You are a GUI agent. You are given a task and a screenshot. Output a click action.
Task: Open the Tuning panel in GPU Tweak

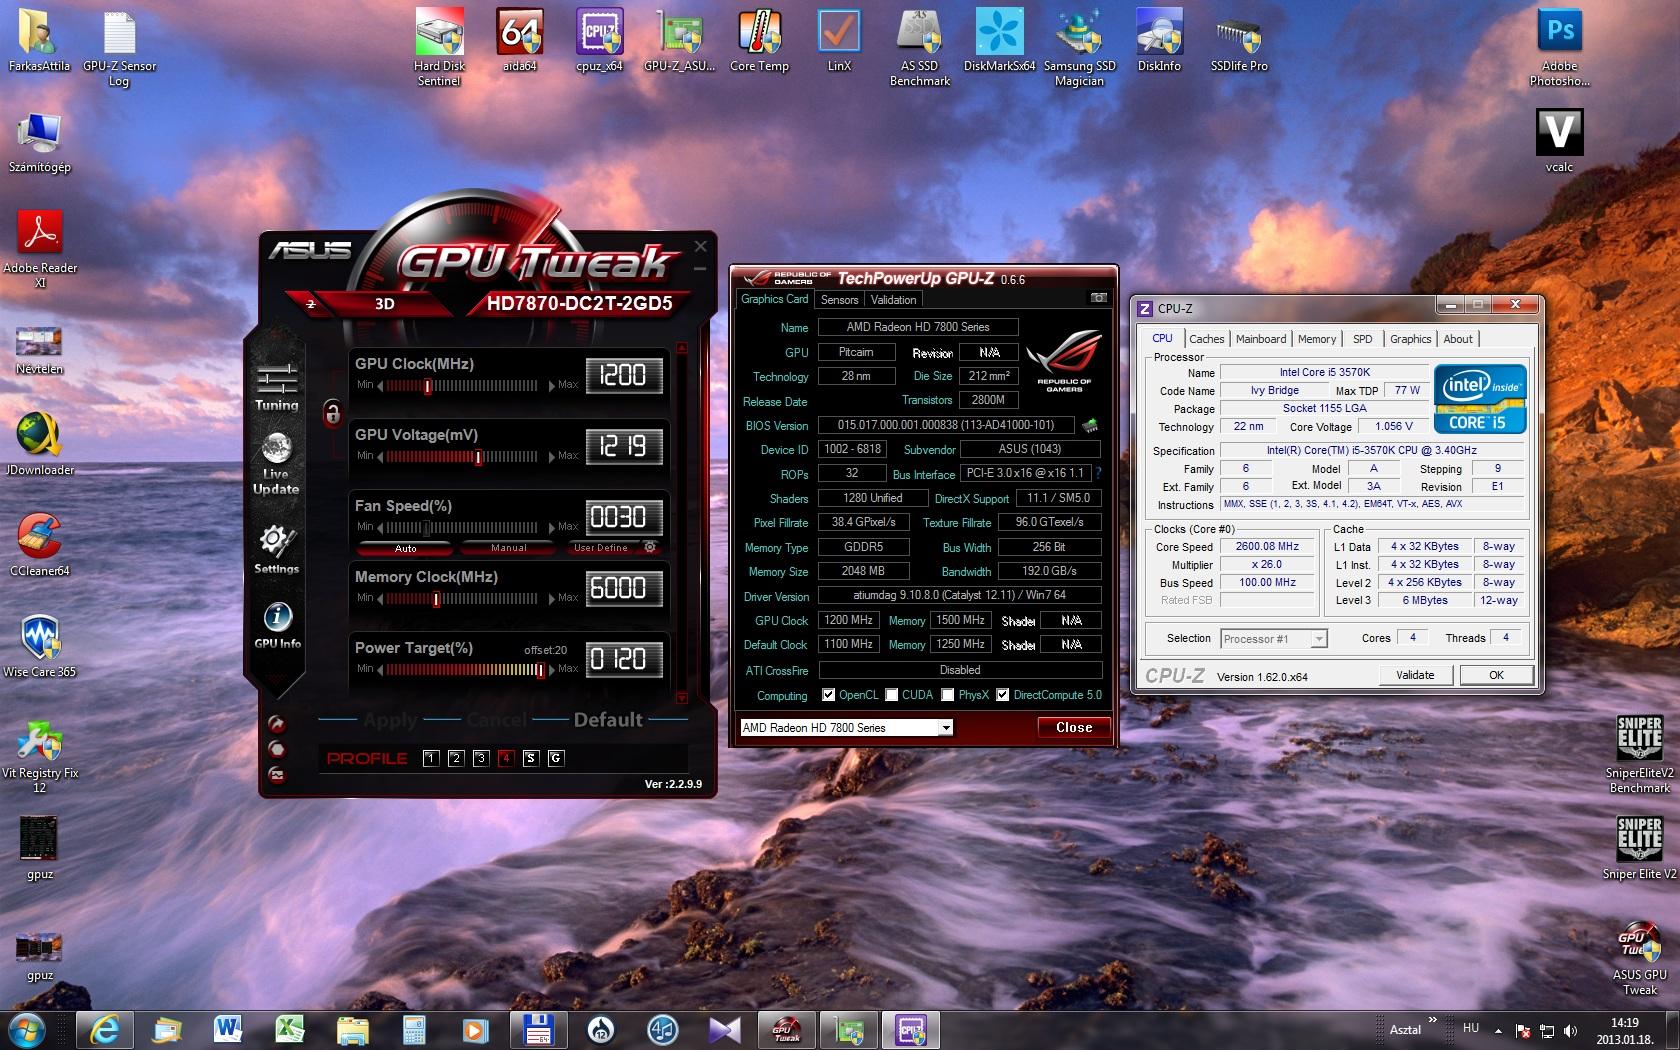(276, 387)
